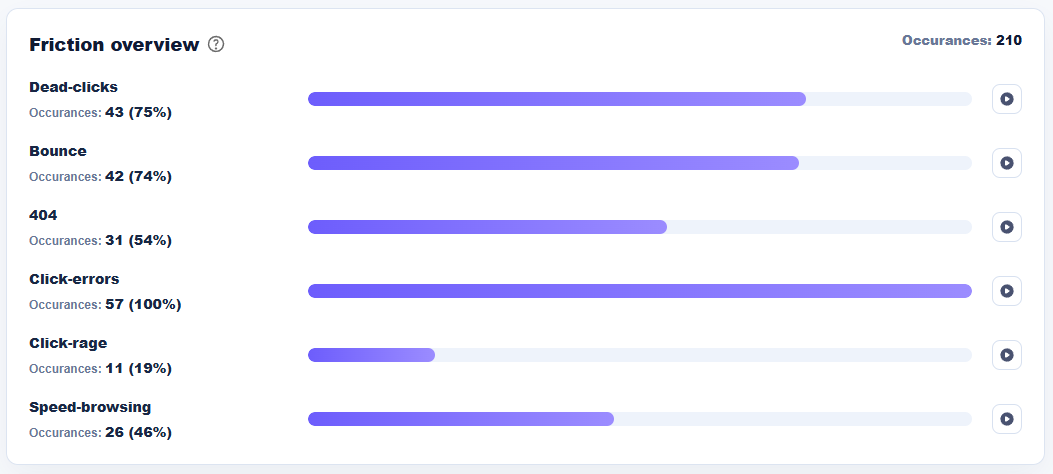This screenshot has height=474, width=1053.
Task: Select the 404 friction label
Action: click(x=43, y=215)
